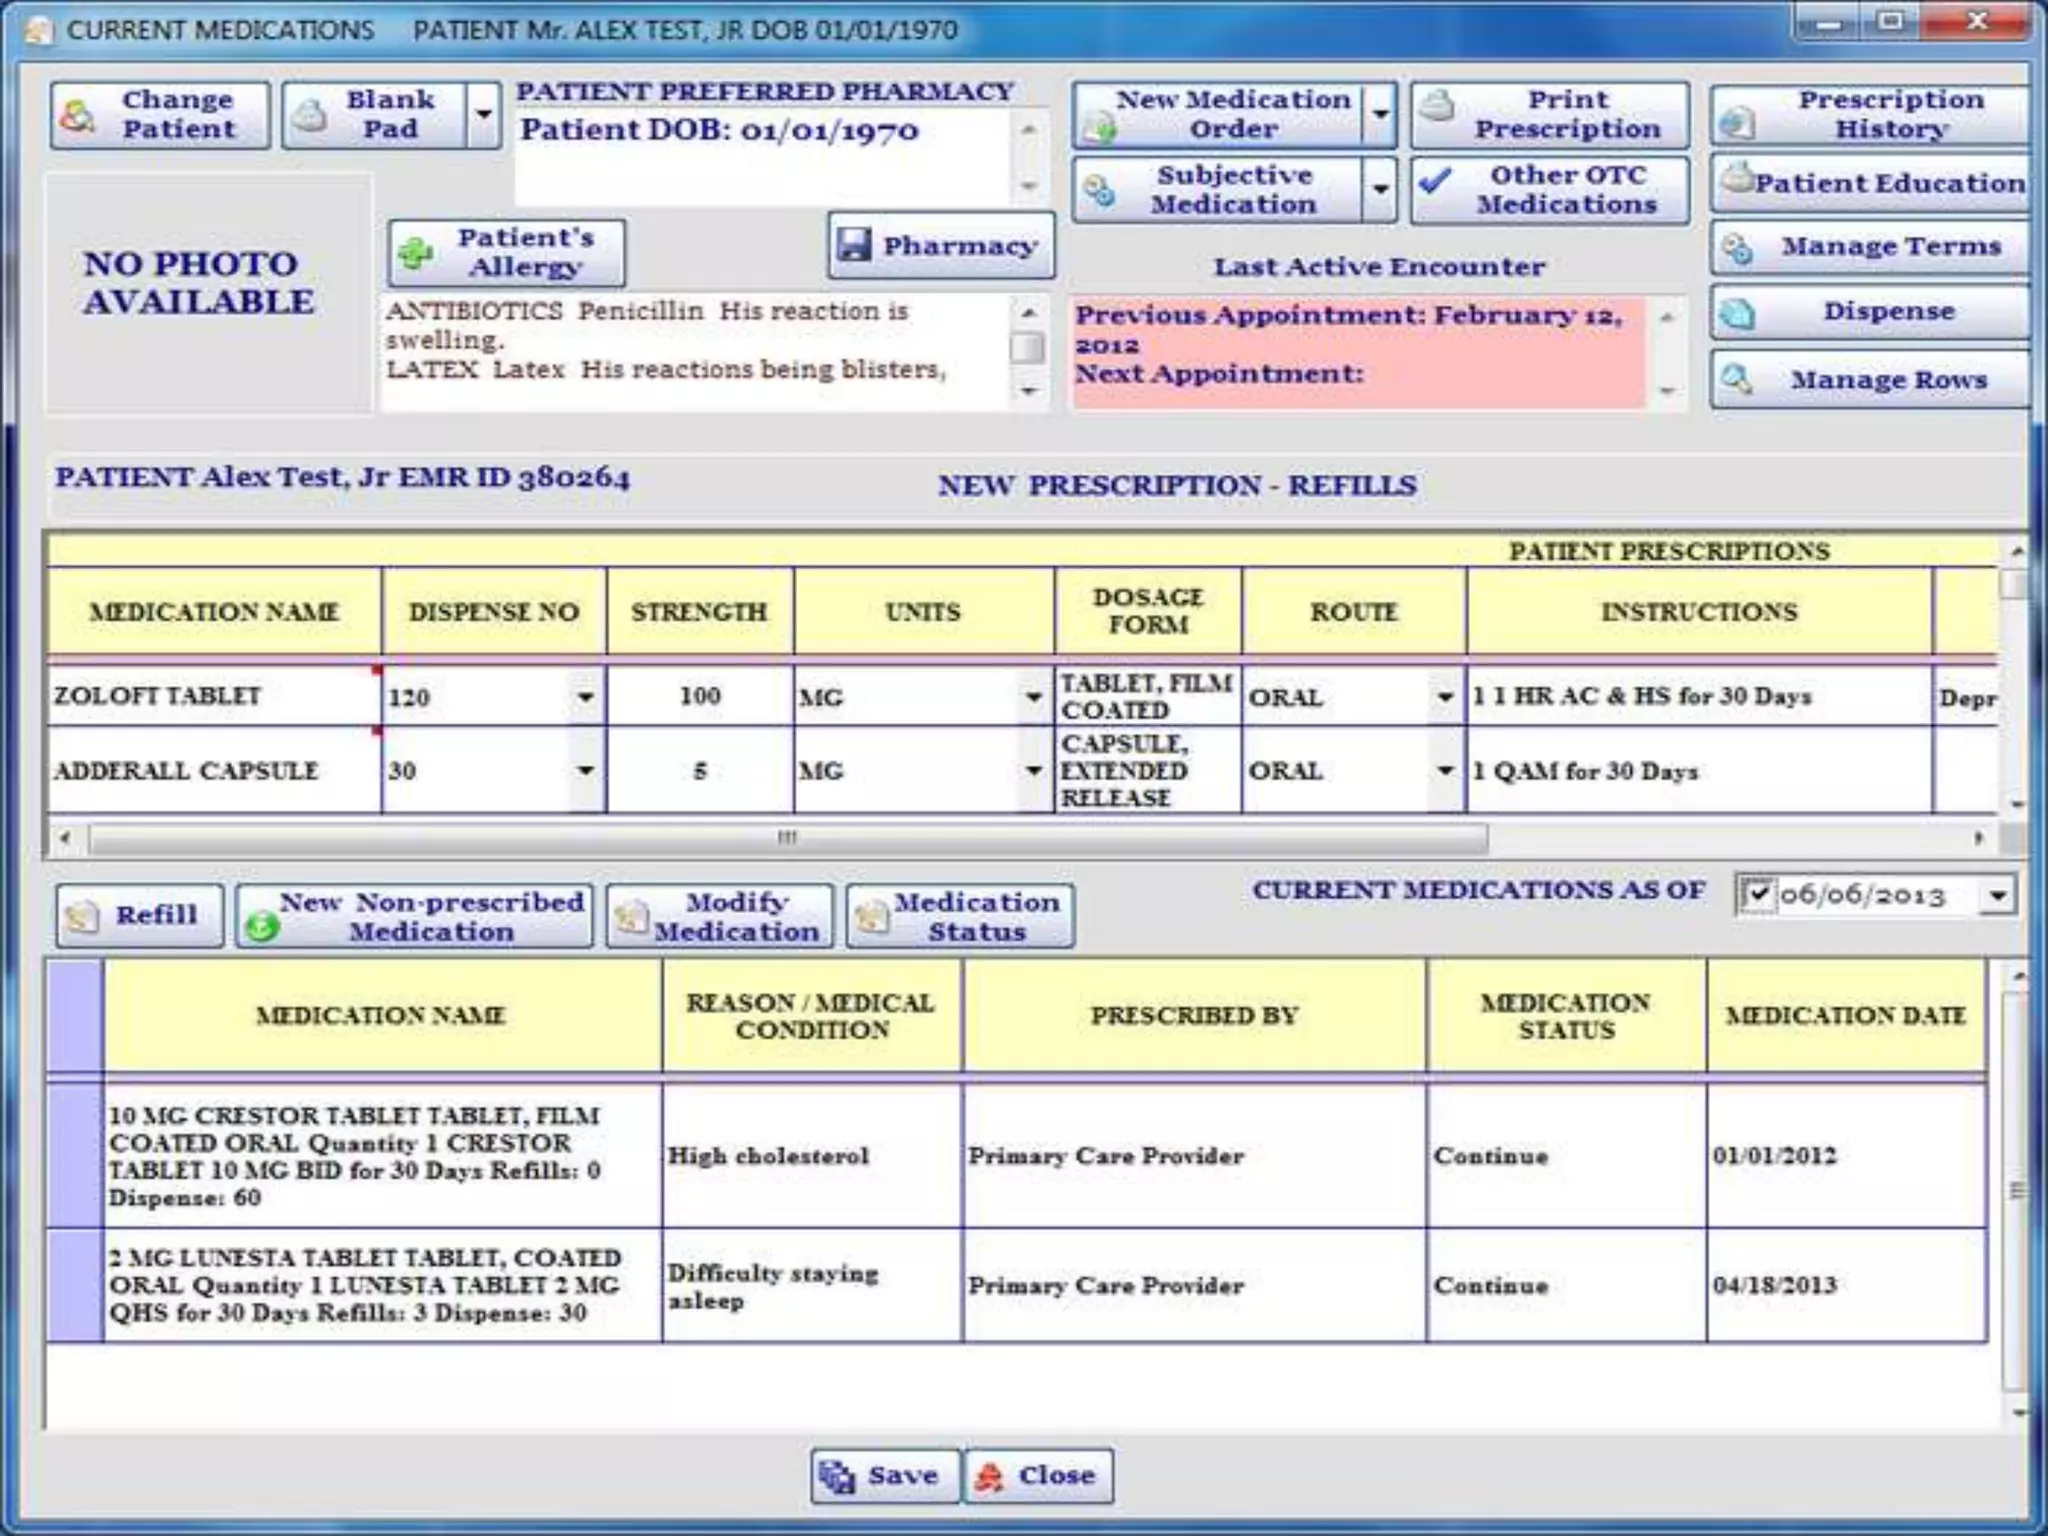Open Zoloft dispense number dropdown
The height and width of the screenshot is (1536, 2048).
tap(585, 697)
